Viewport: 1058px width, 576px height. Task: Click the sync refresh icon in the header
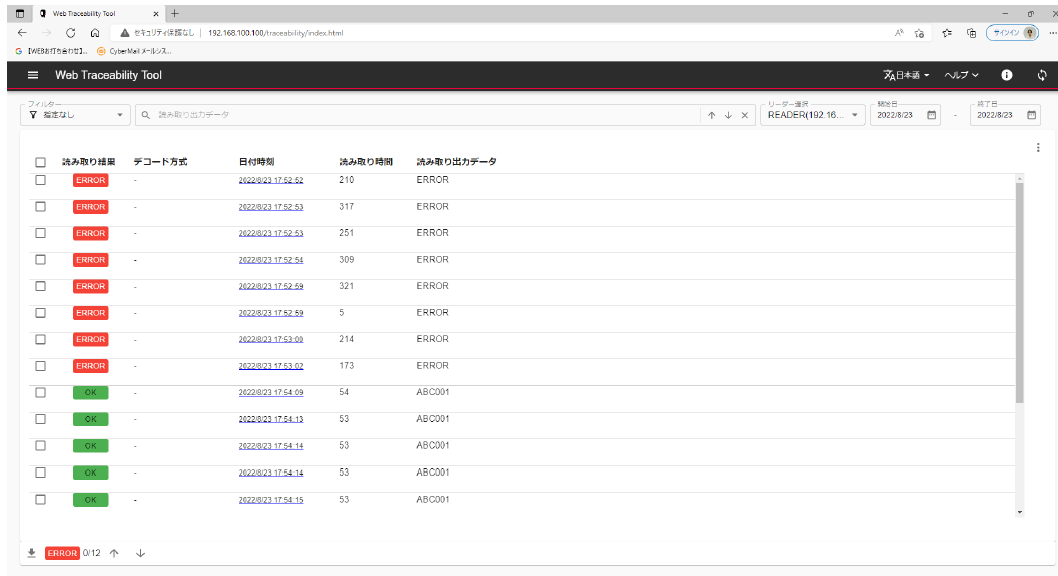tap(1042, 75)
